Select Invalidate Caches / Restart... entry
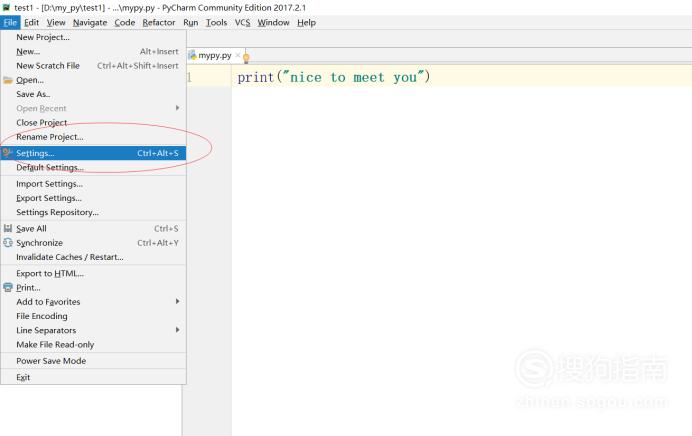This screenshot has width=692, height=436. tap(93, 257)
